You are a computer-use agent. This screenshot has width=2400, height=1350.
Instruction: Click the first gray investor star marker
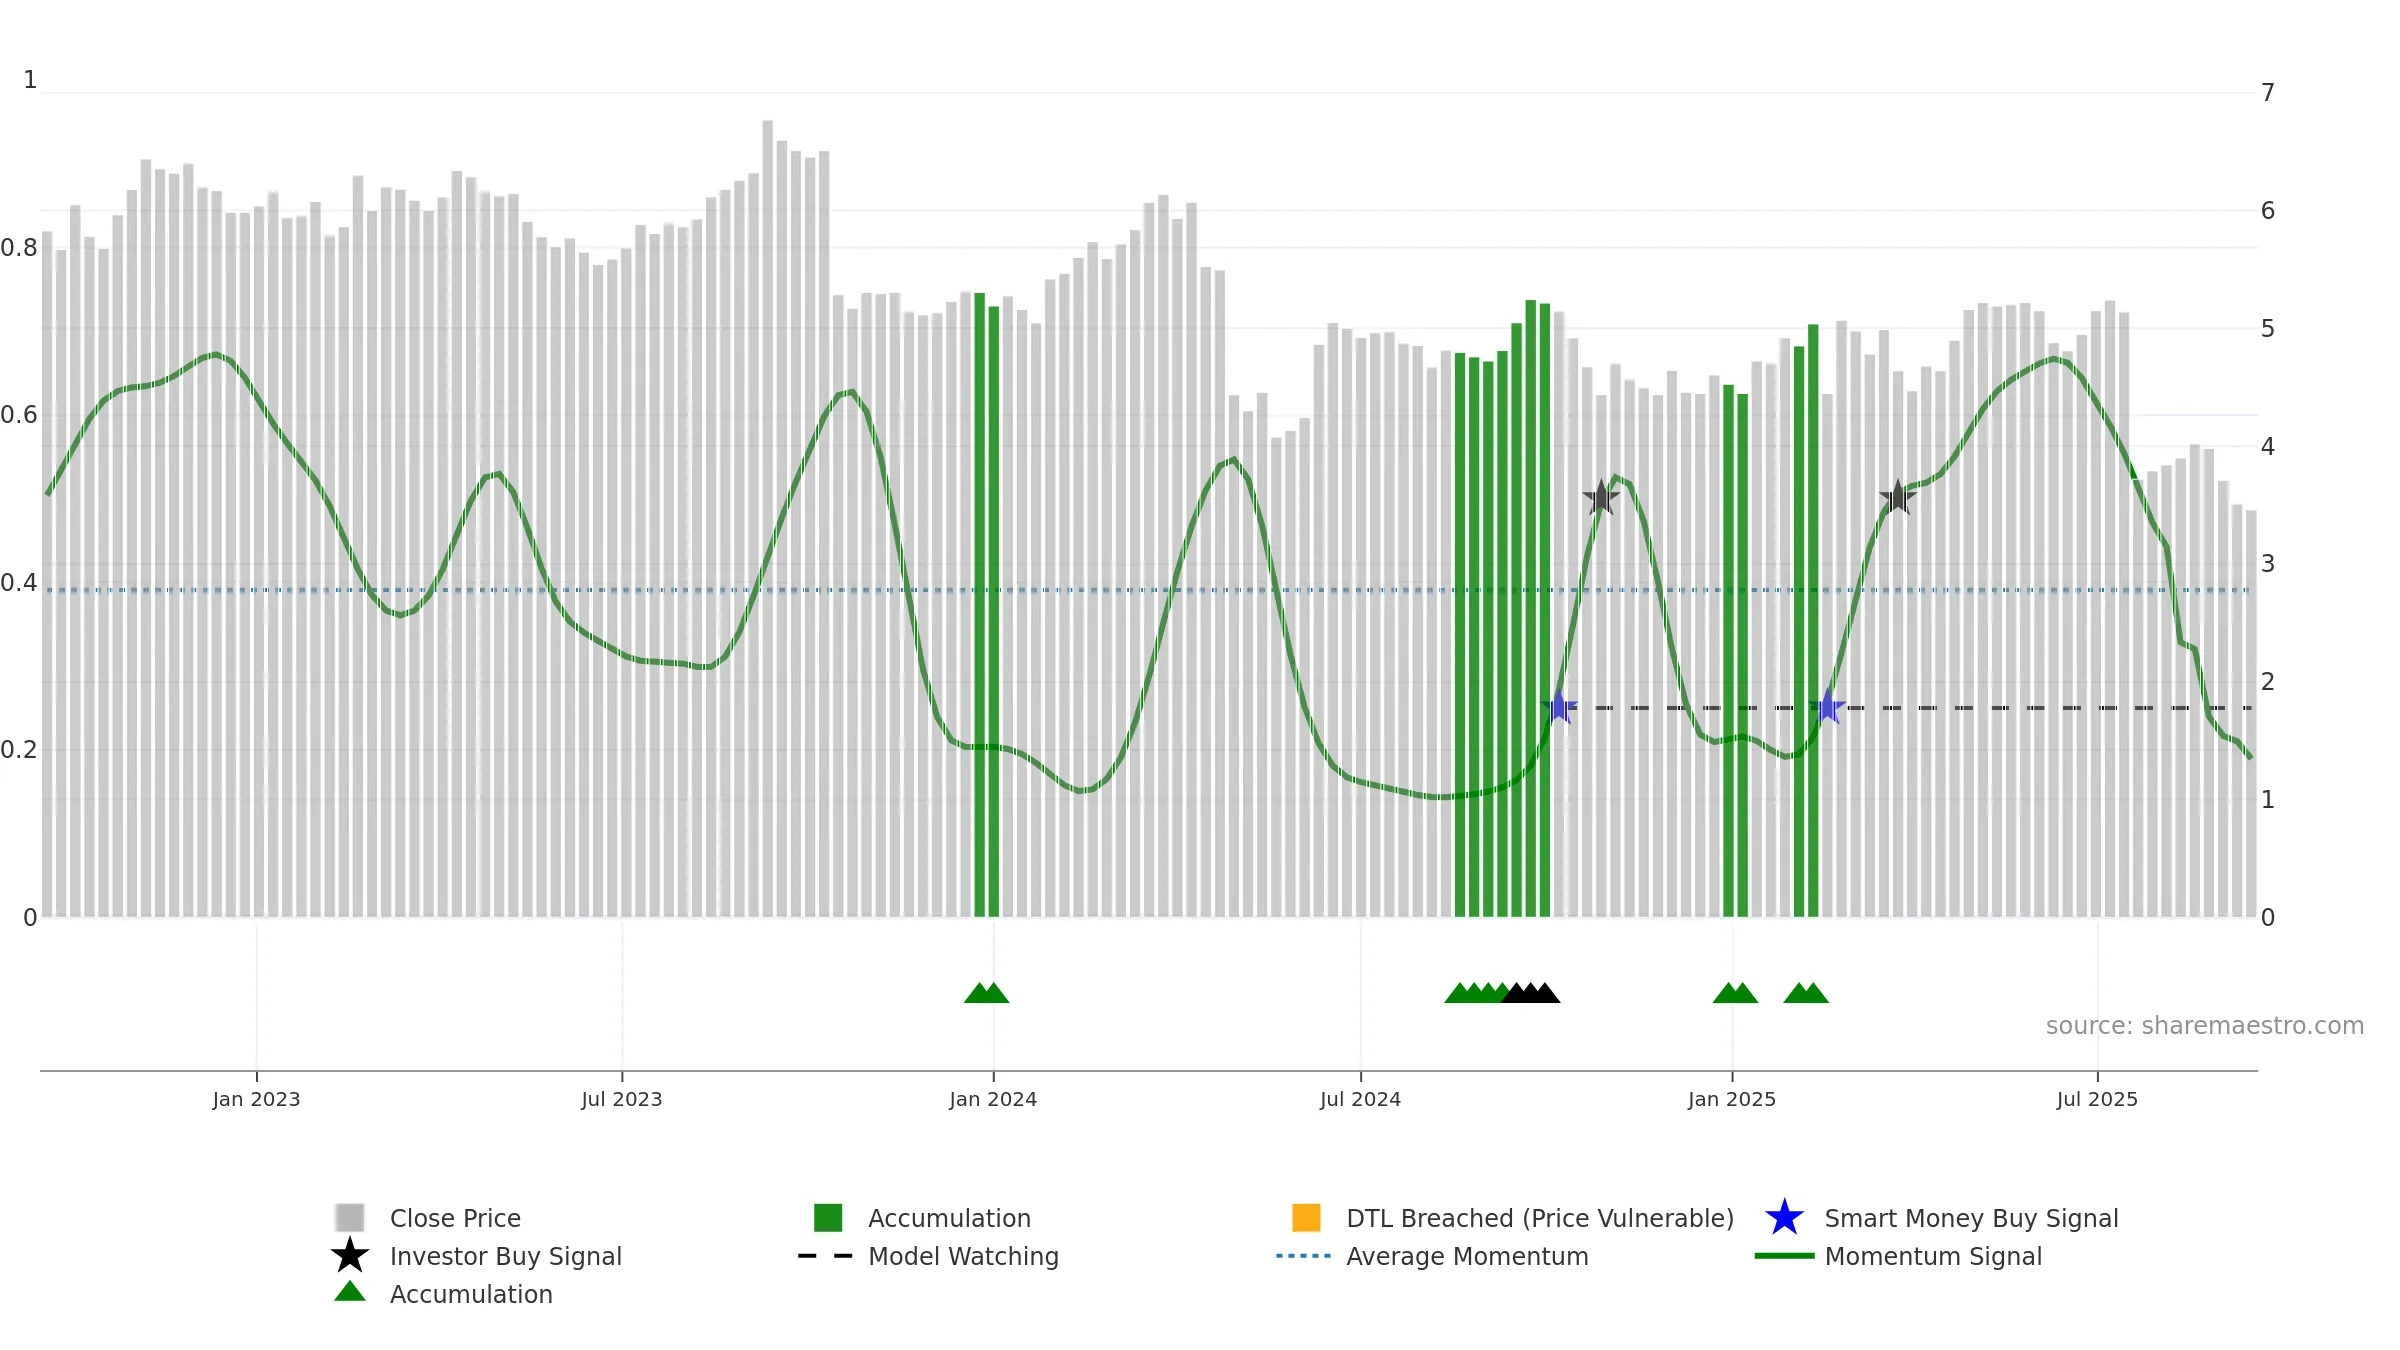coord(1601,497)
